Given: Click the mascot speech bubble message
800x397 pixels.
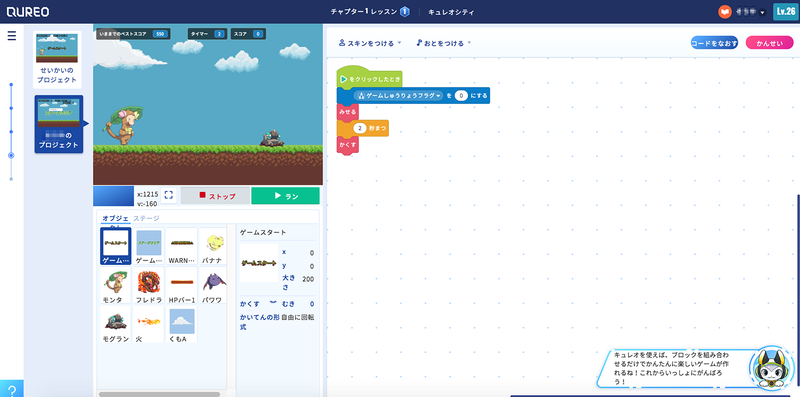Looking at the screenshot, I should [673, 368].
